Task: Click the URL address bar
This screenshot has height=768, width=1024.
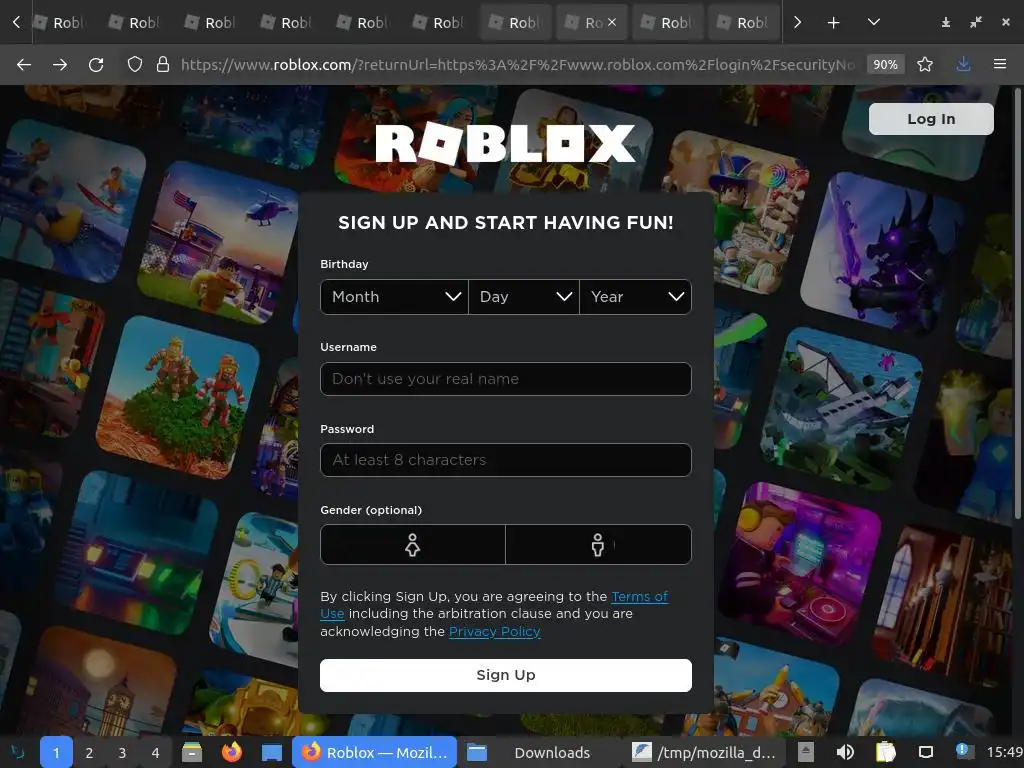Action: coord(517,64)
